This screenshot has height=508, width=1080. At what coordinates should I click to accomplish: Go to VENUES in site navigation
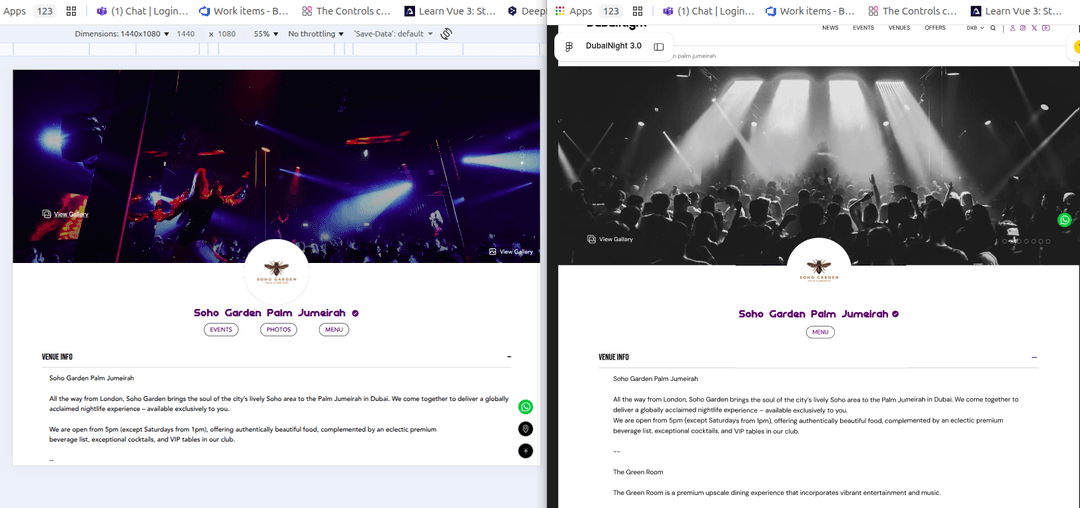[x=899, y=28]
